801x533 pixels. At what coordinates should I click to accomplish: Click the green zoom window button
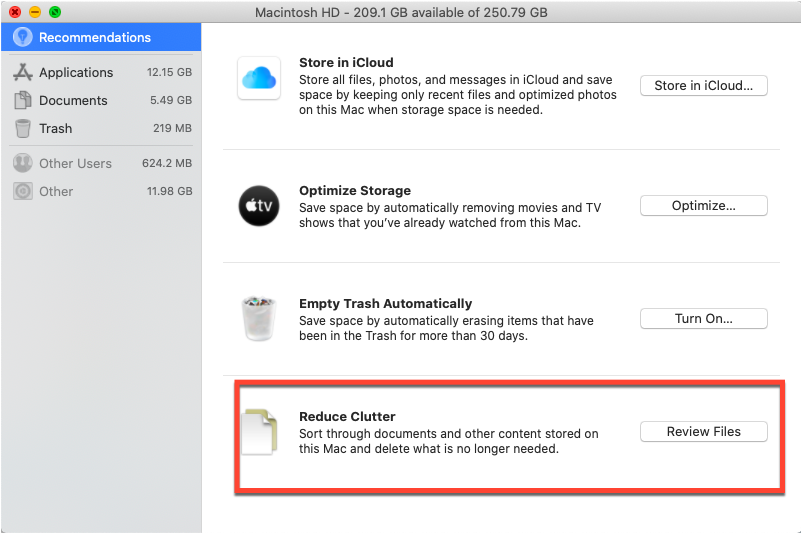(x=55, y=12)
